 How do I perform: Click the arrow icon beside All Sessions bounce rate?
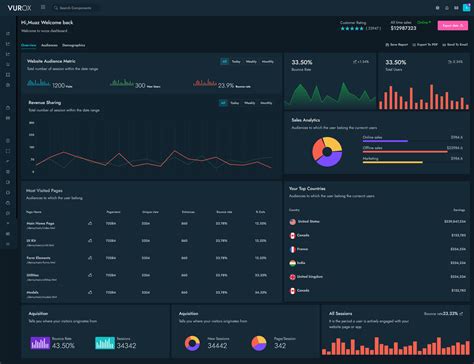(462, 314)
